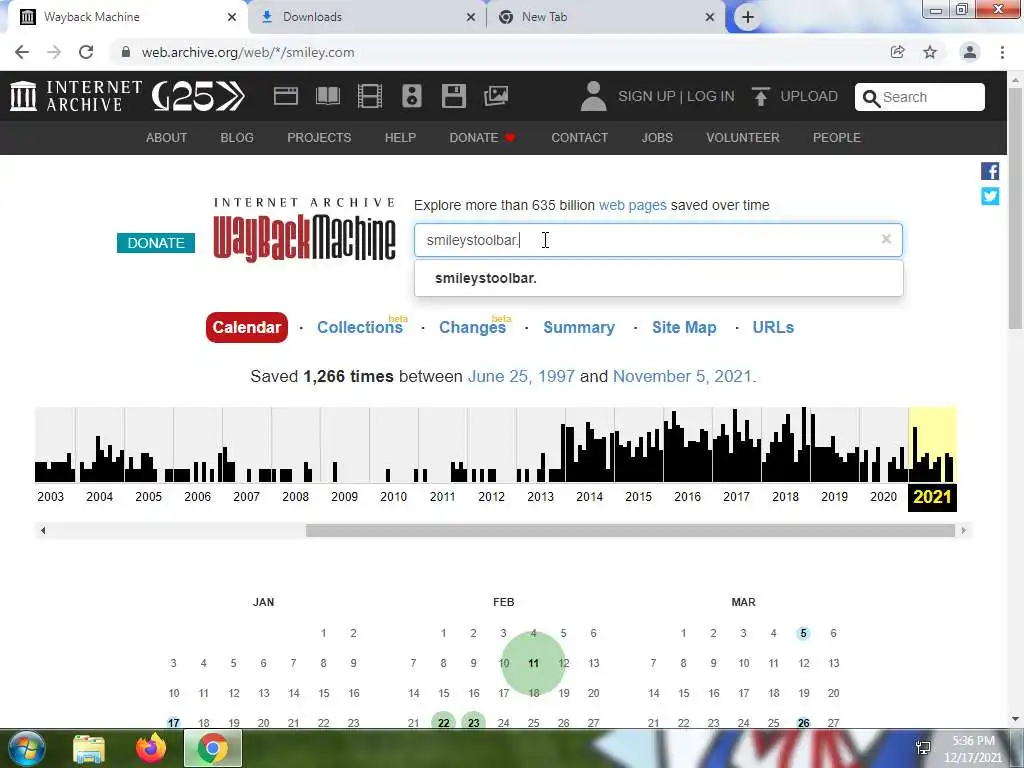Open the Summary view
This screenshot has width=1024, height=768.
click(x=579, y=327)
